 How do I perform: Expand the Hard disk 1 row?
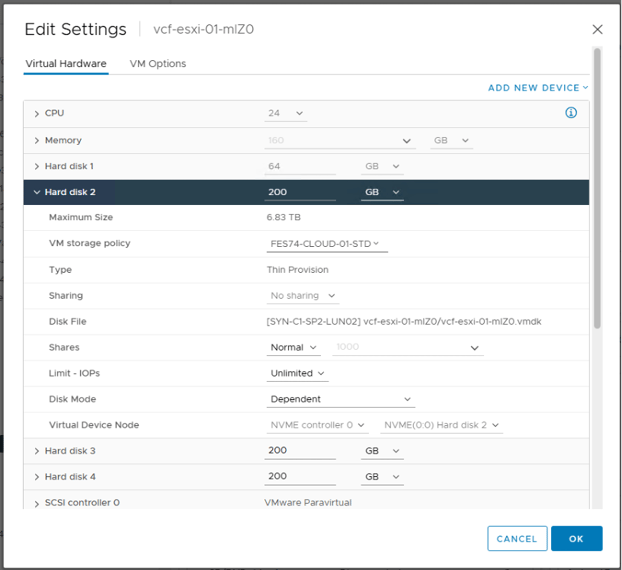click(x=36, y=166)
